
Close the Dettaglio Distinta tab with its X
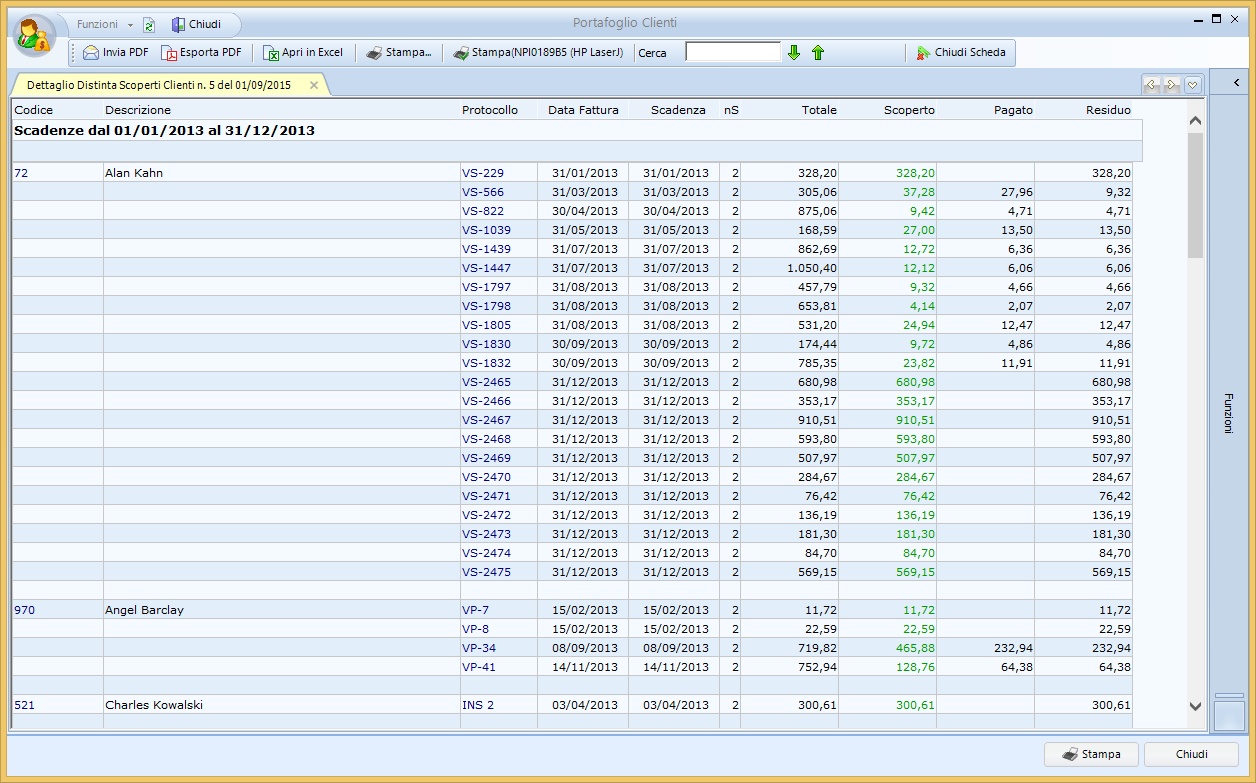(x=314, y=86)
